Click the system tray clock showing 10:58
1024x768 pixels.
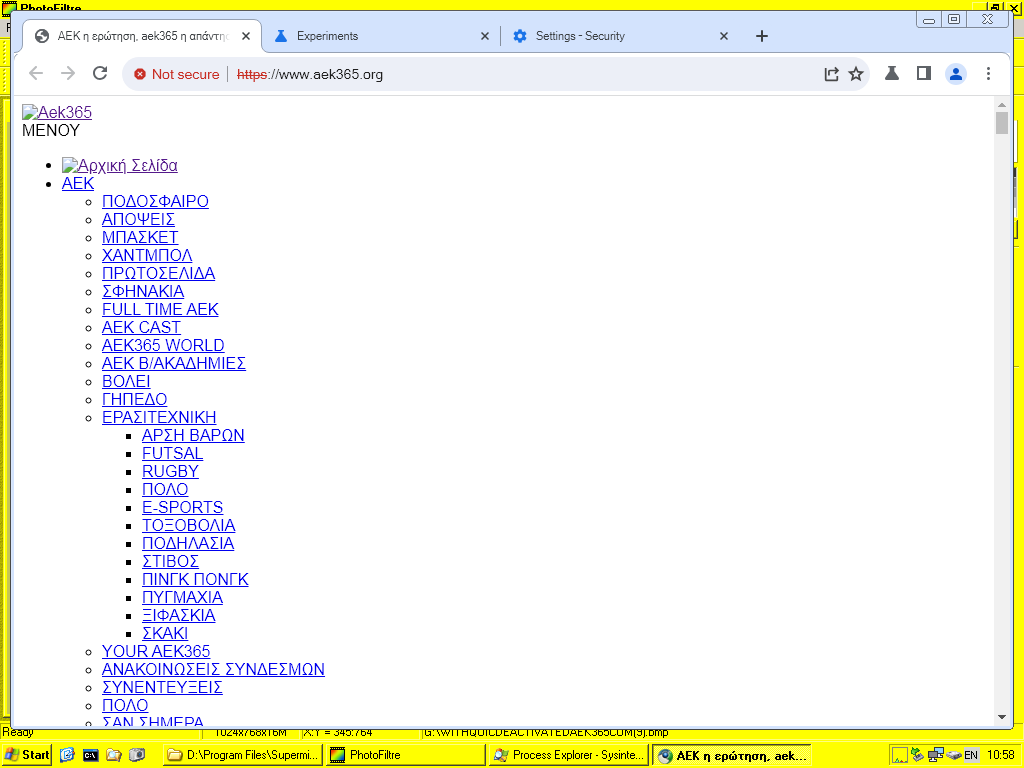(1001, 755)
